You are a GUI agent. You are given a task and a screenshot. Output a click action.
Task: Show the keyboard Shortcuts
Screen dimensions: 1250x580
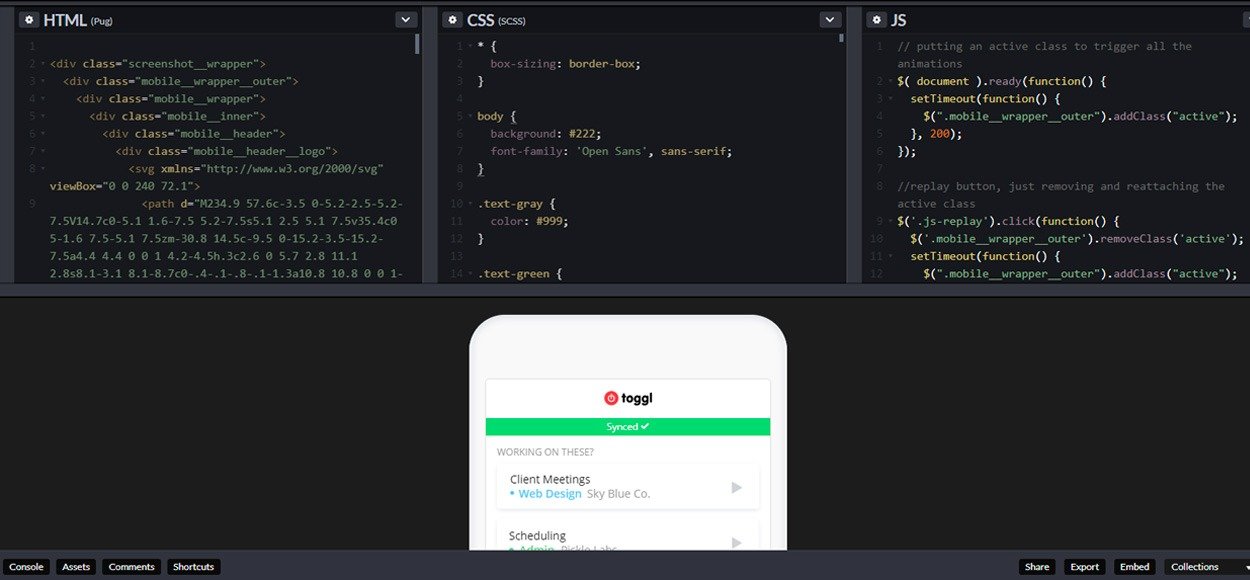(x=193, y=567)
